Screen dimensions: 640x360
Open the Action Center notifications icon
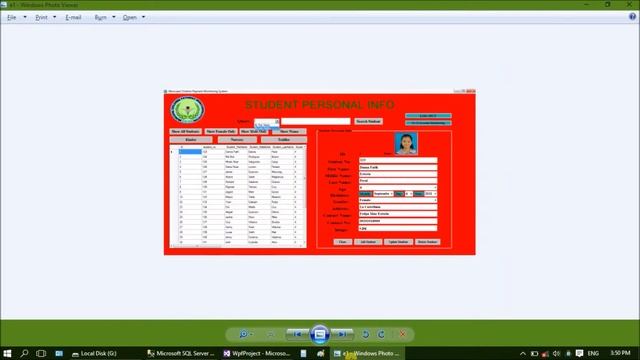point(580,353)
